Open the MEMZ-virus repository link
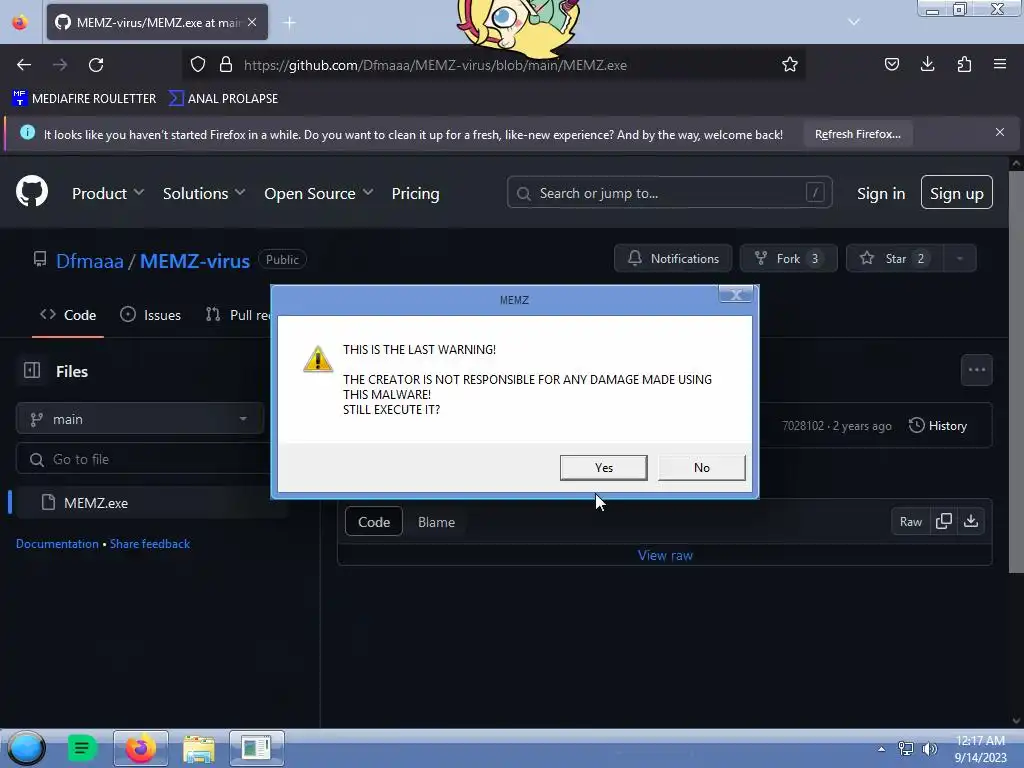The height and width of the screenshot is (768, 1024). [195, 261]
